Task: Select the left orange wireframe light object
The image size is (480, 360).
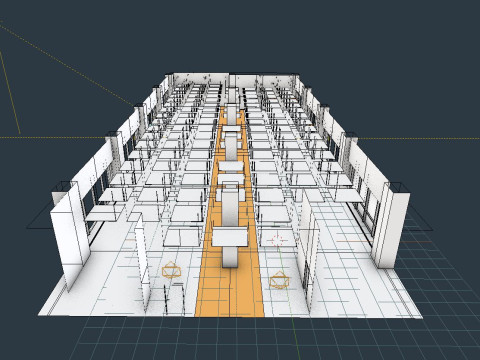Action: tap(171, 270)
